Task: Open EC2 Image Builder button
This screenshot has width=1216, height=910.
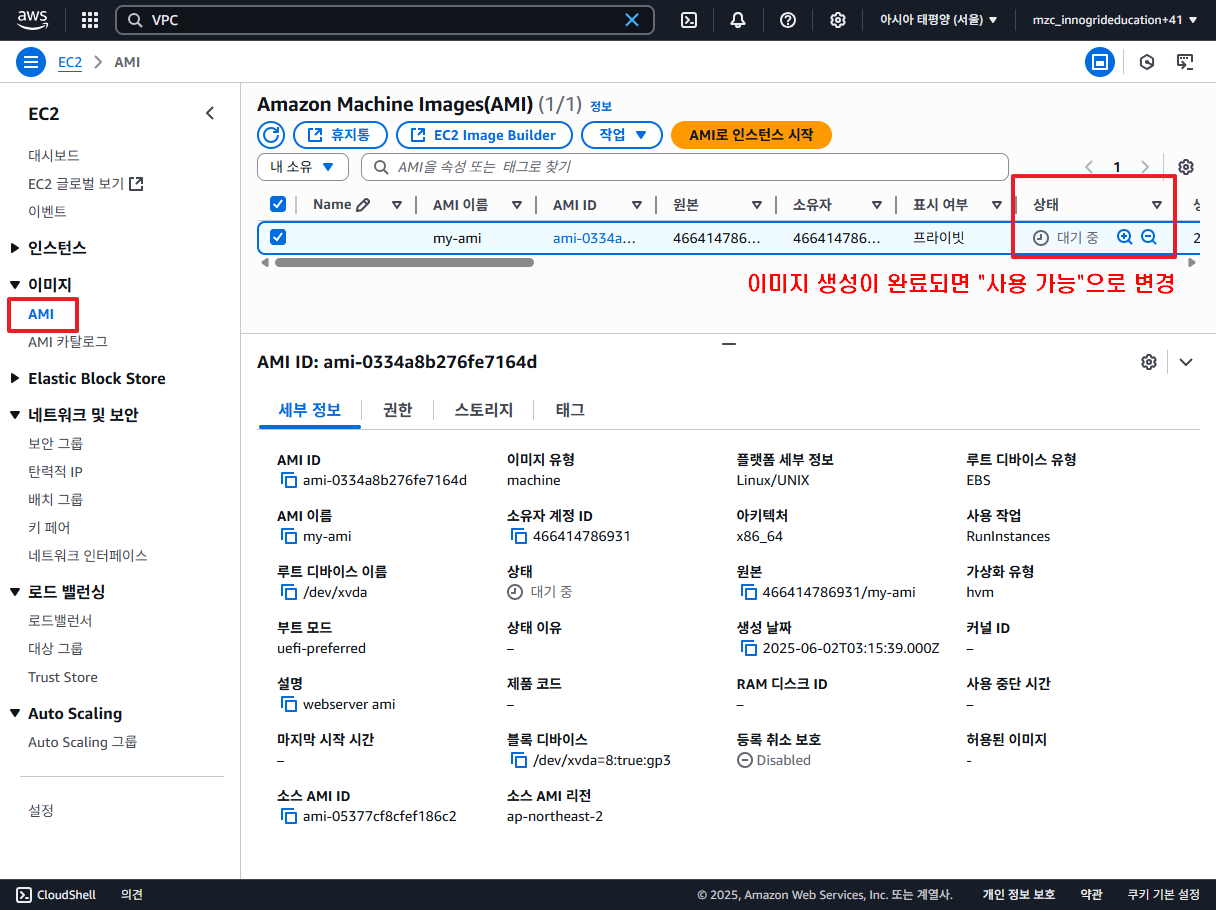Action: (484, 135)
